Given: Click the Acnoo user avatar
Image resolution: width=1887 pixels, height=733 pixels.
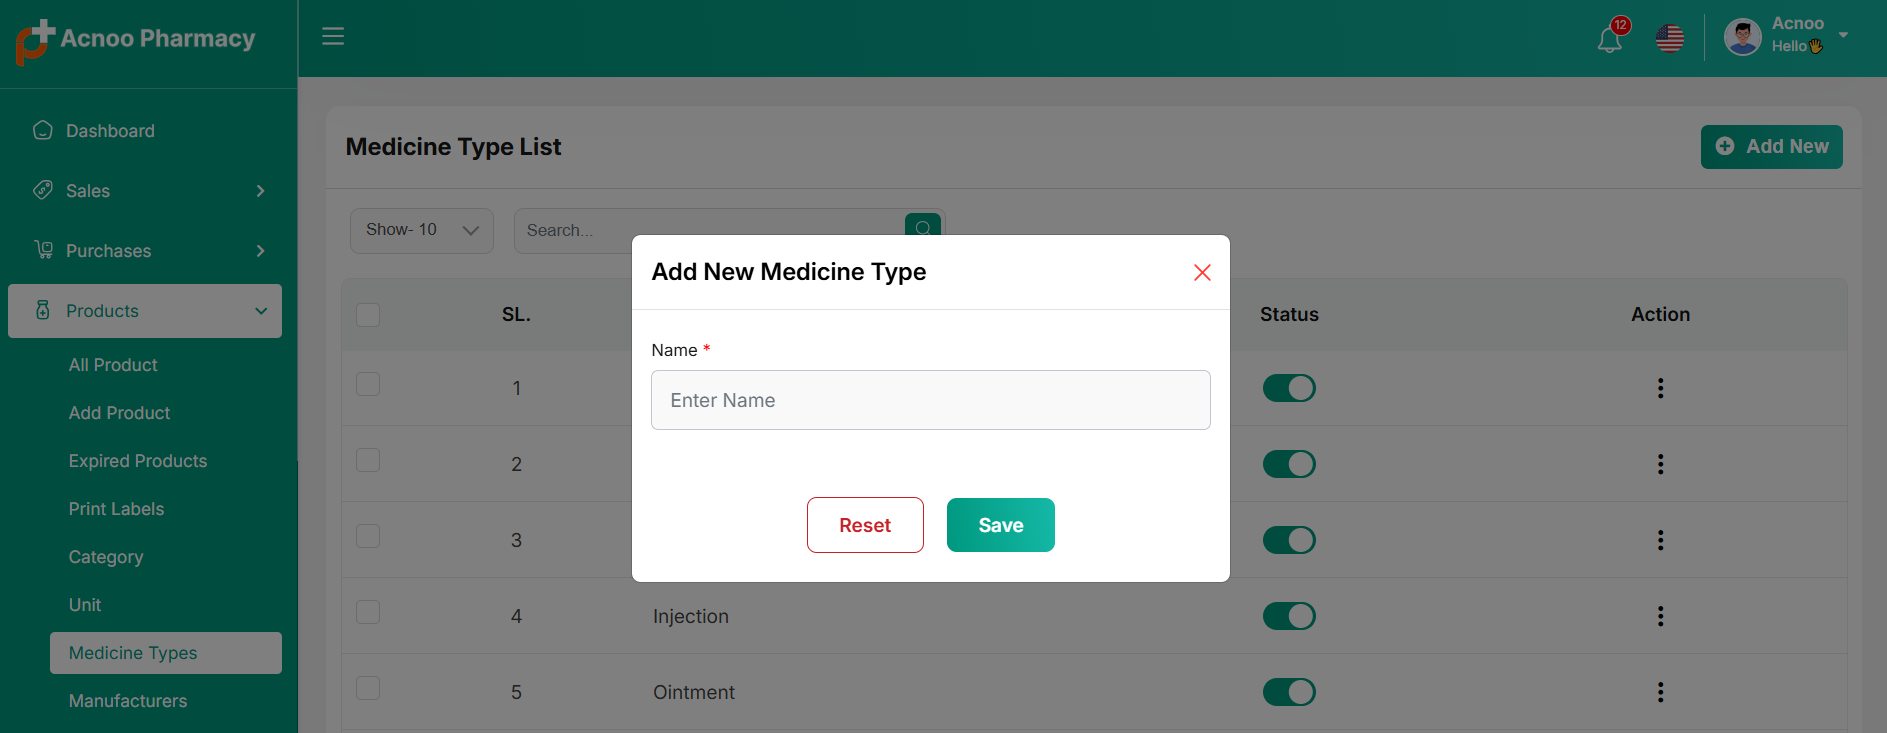Looking at the screenshot, I should [1742, 38].
